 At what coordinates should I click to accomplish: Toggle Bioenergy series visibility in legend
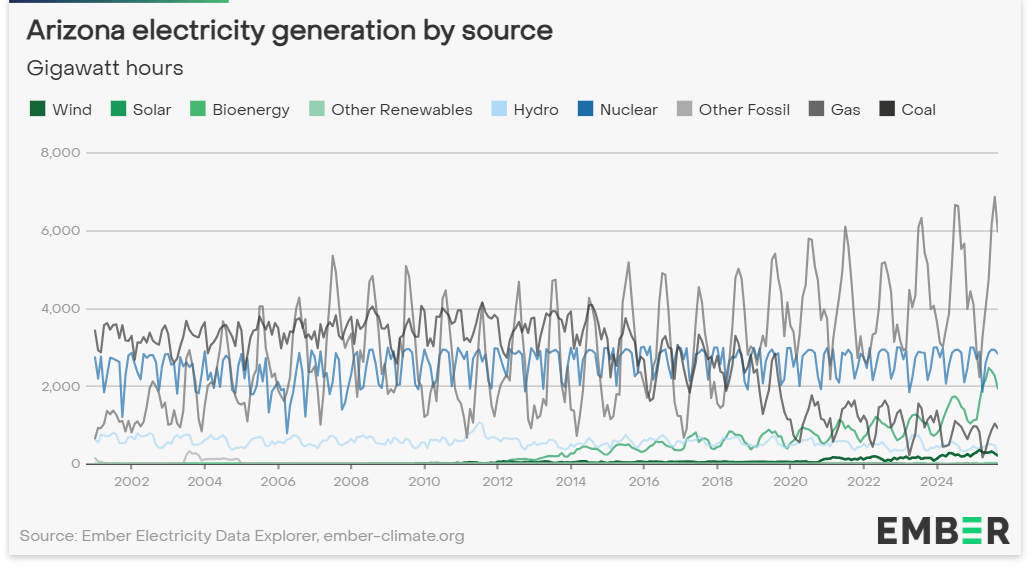tap(250, 109)
